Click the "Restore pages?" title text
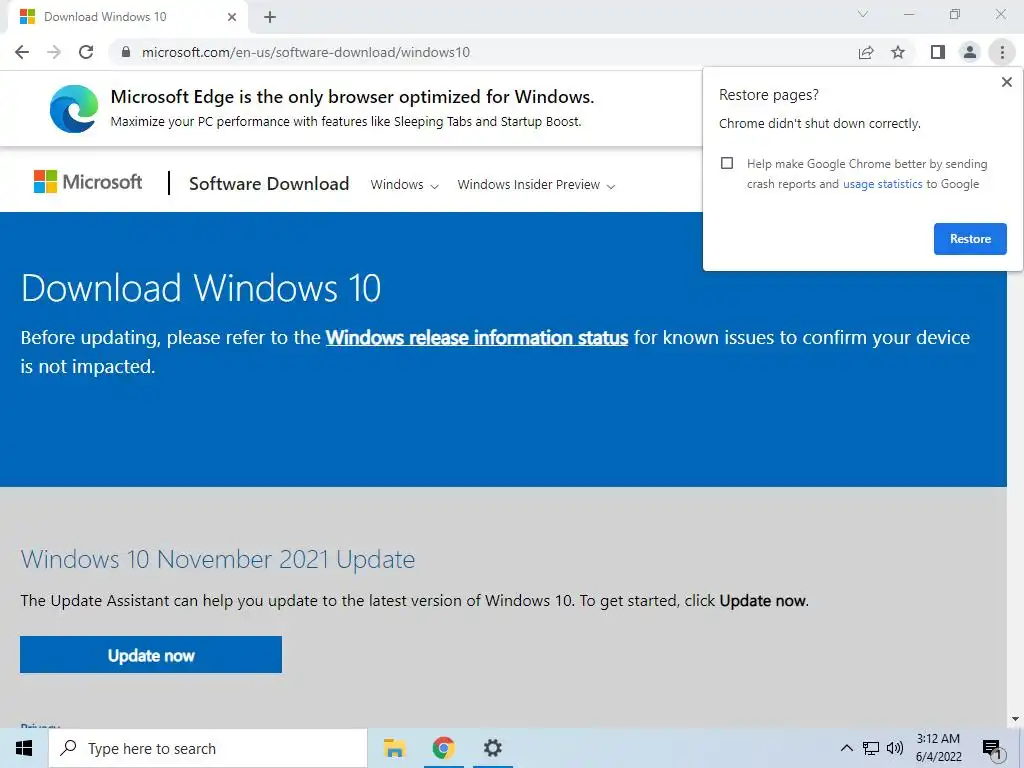 pyautogui.click(x=769, y=95)
